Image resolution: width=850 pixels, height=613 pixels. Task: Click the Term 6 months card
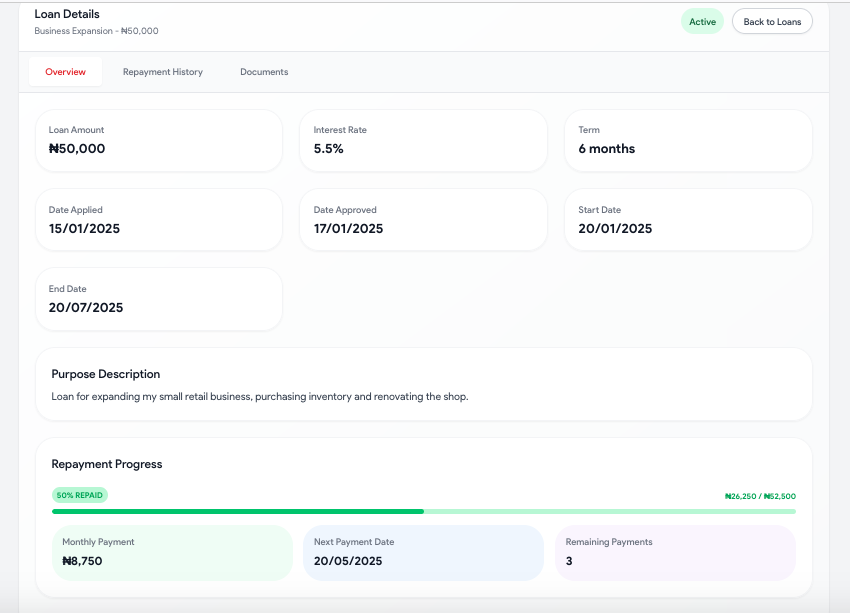[x=688, y=141]
